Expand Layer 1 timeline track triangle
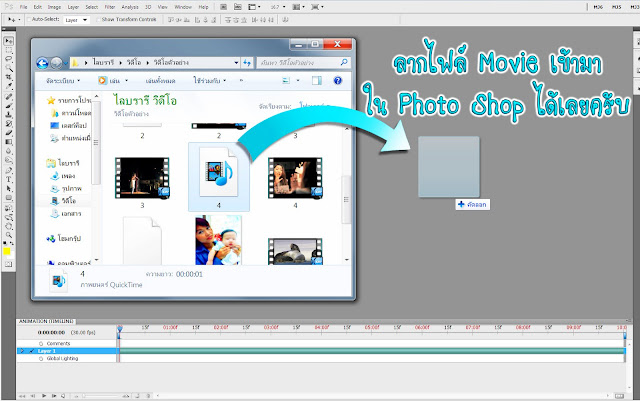The width and height of the screenshot is (640, 401). [22, 351]
